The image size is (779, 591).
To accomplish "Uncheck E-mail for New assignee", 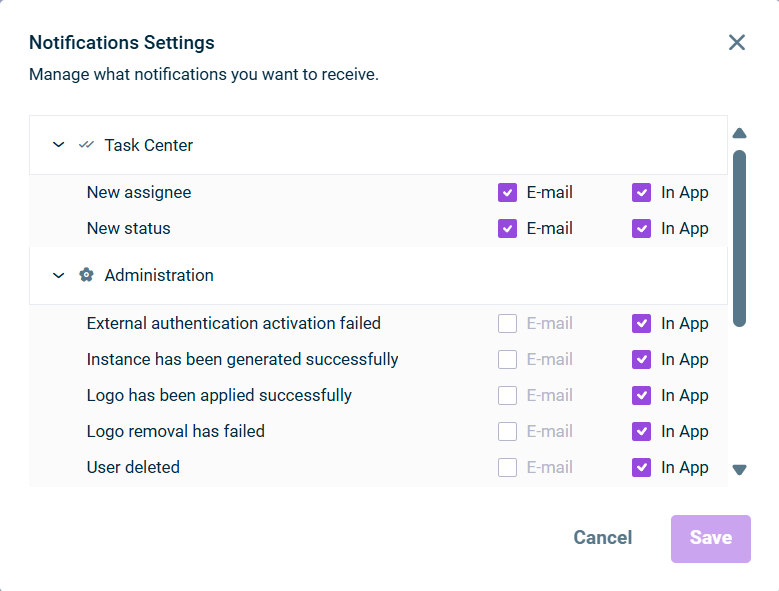I will (x=508, y=193).
